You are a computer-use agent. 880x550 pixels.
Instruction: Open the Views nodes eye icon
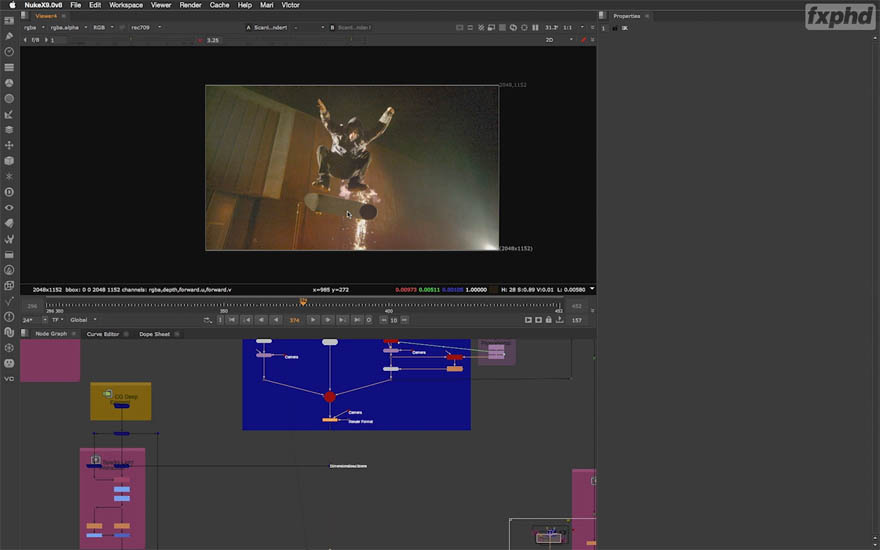(9, 208)
